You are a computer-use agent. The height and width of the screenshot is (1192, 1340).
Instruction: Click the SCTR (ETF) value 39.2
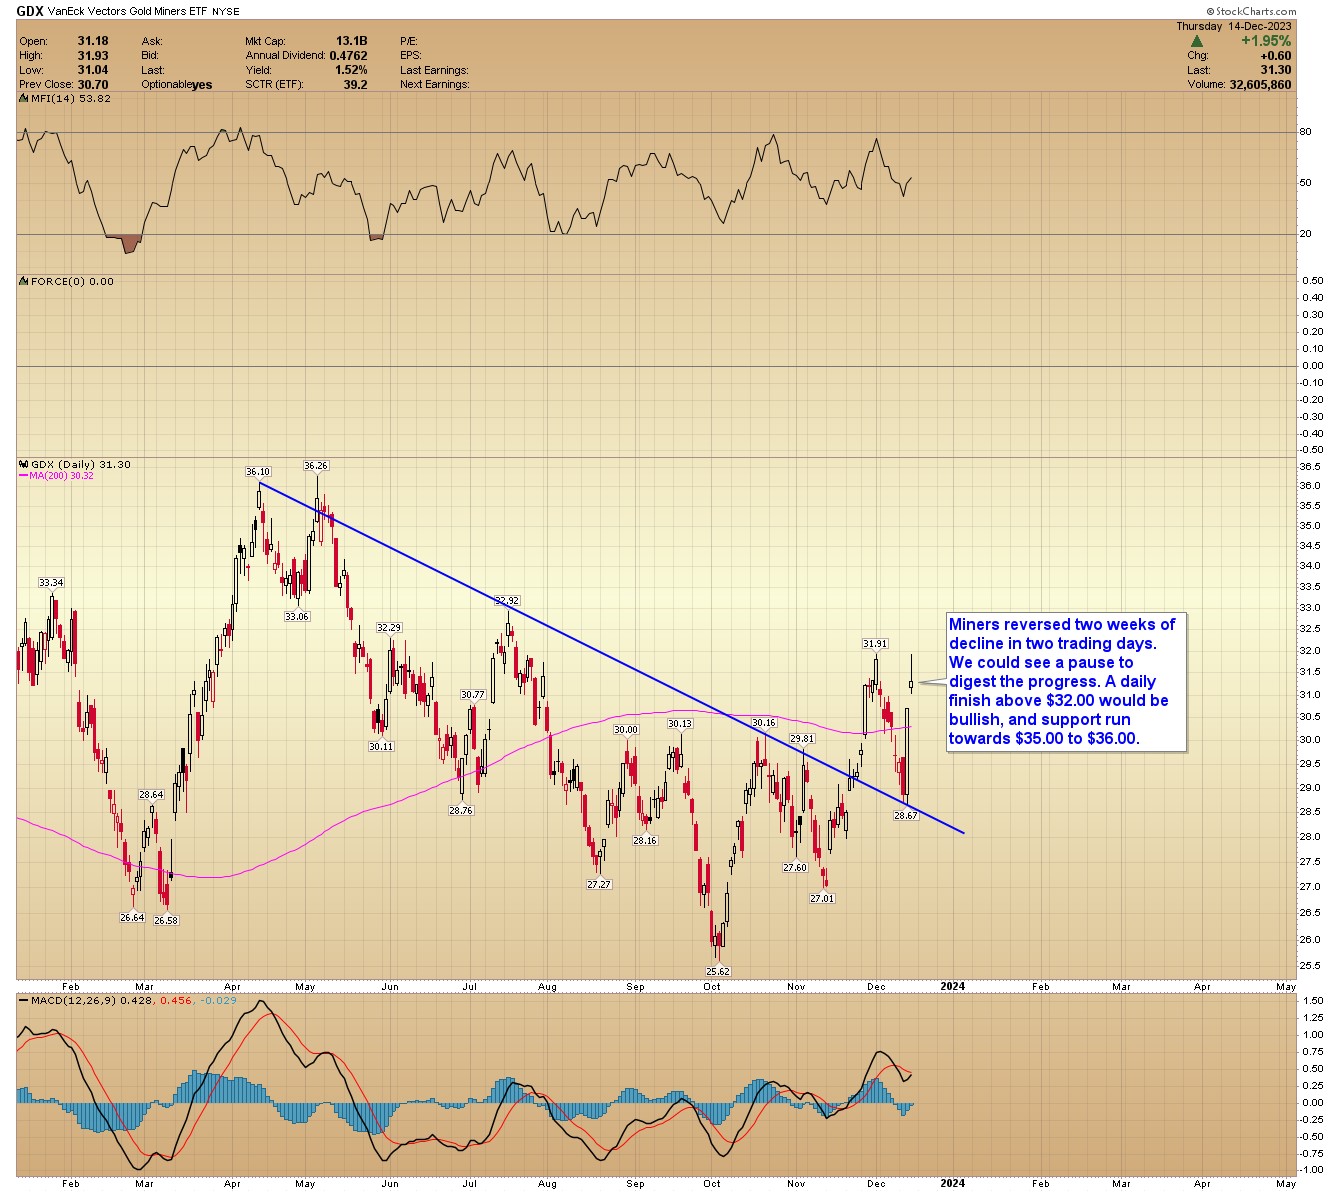(x=356, y=85)
